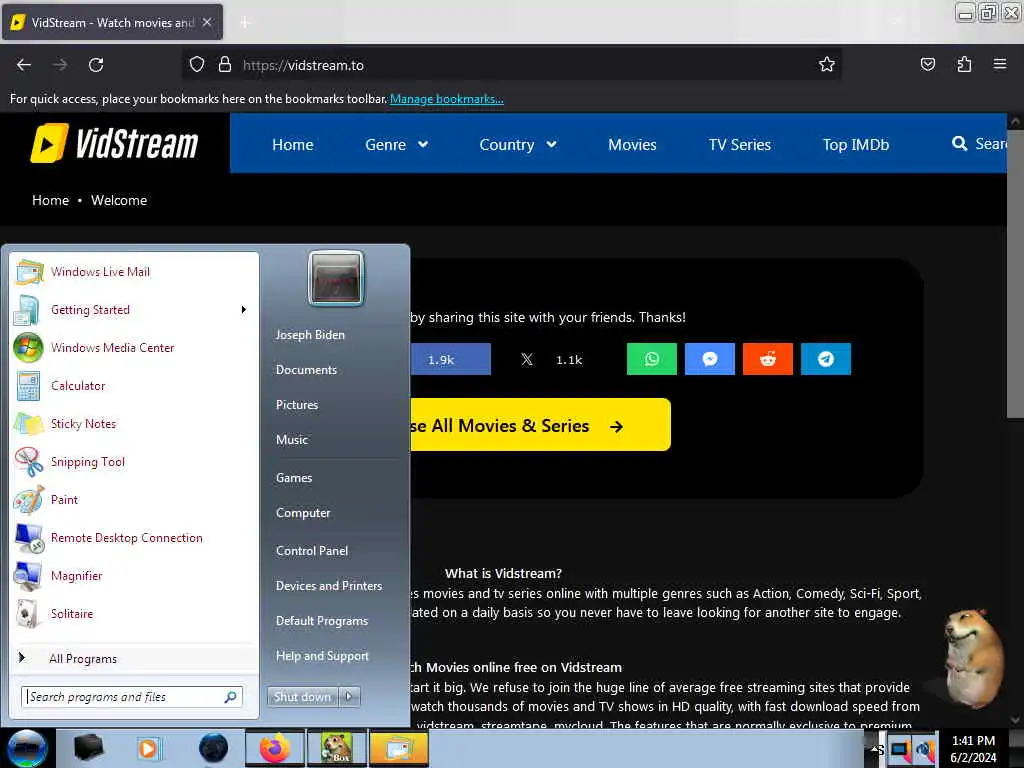Click the user account picture
Screen dimensions: 1024x768
pyautogui.click(x=336, y=278)
